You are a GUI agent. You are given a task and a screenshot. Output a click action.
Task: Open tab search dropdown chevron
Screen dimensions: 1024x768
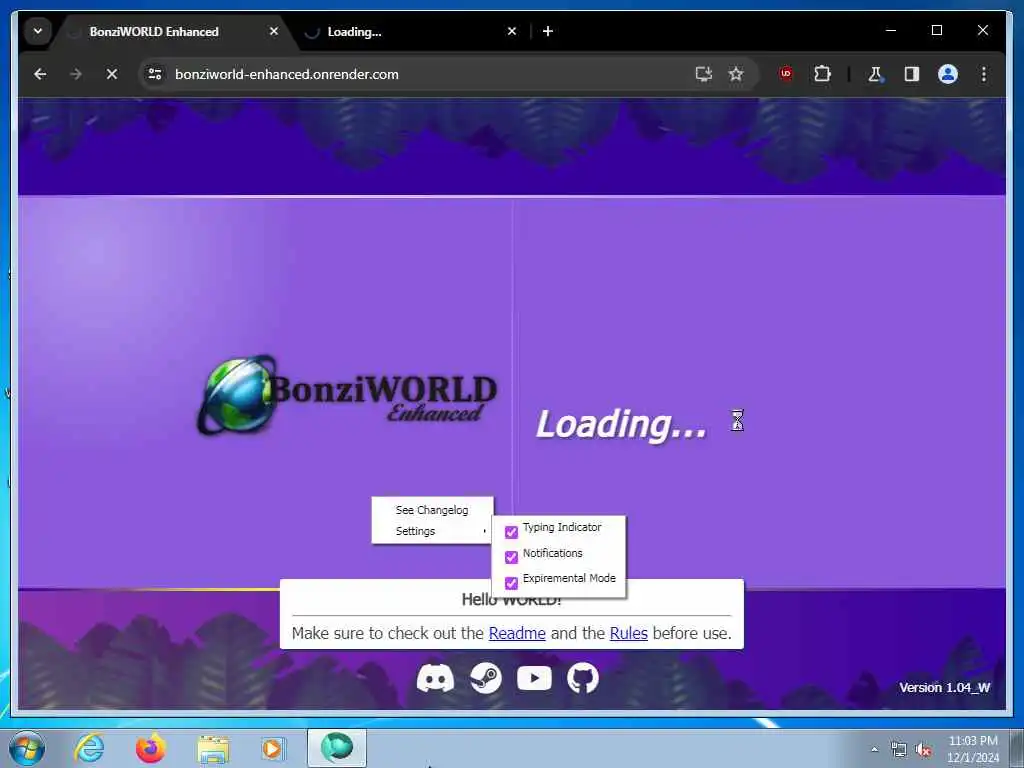38,31
